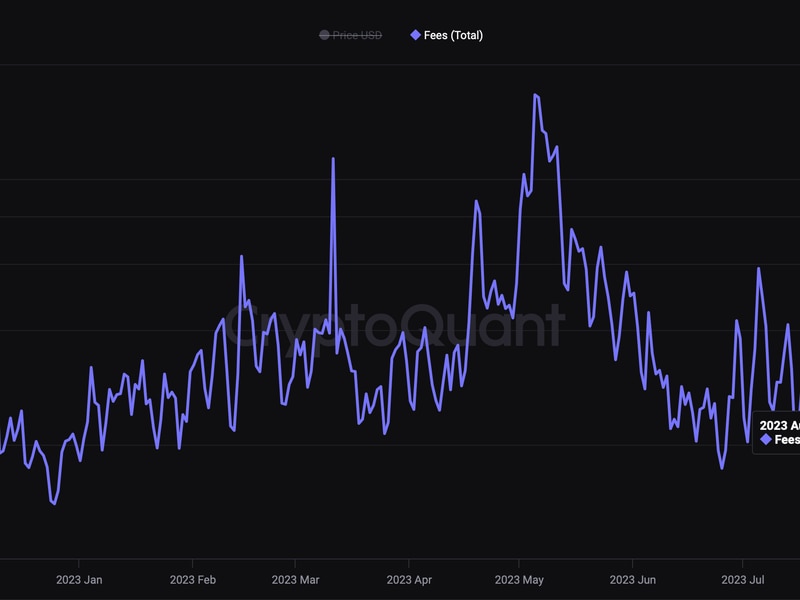Click the fees peak in early July
The width and height of the screenshot is (800, 600).
tap(759, 269)
